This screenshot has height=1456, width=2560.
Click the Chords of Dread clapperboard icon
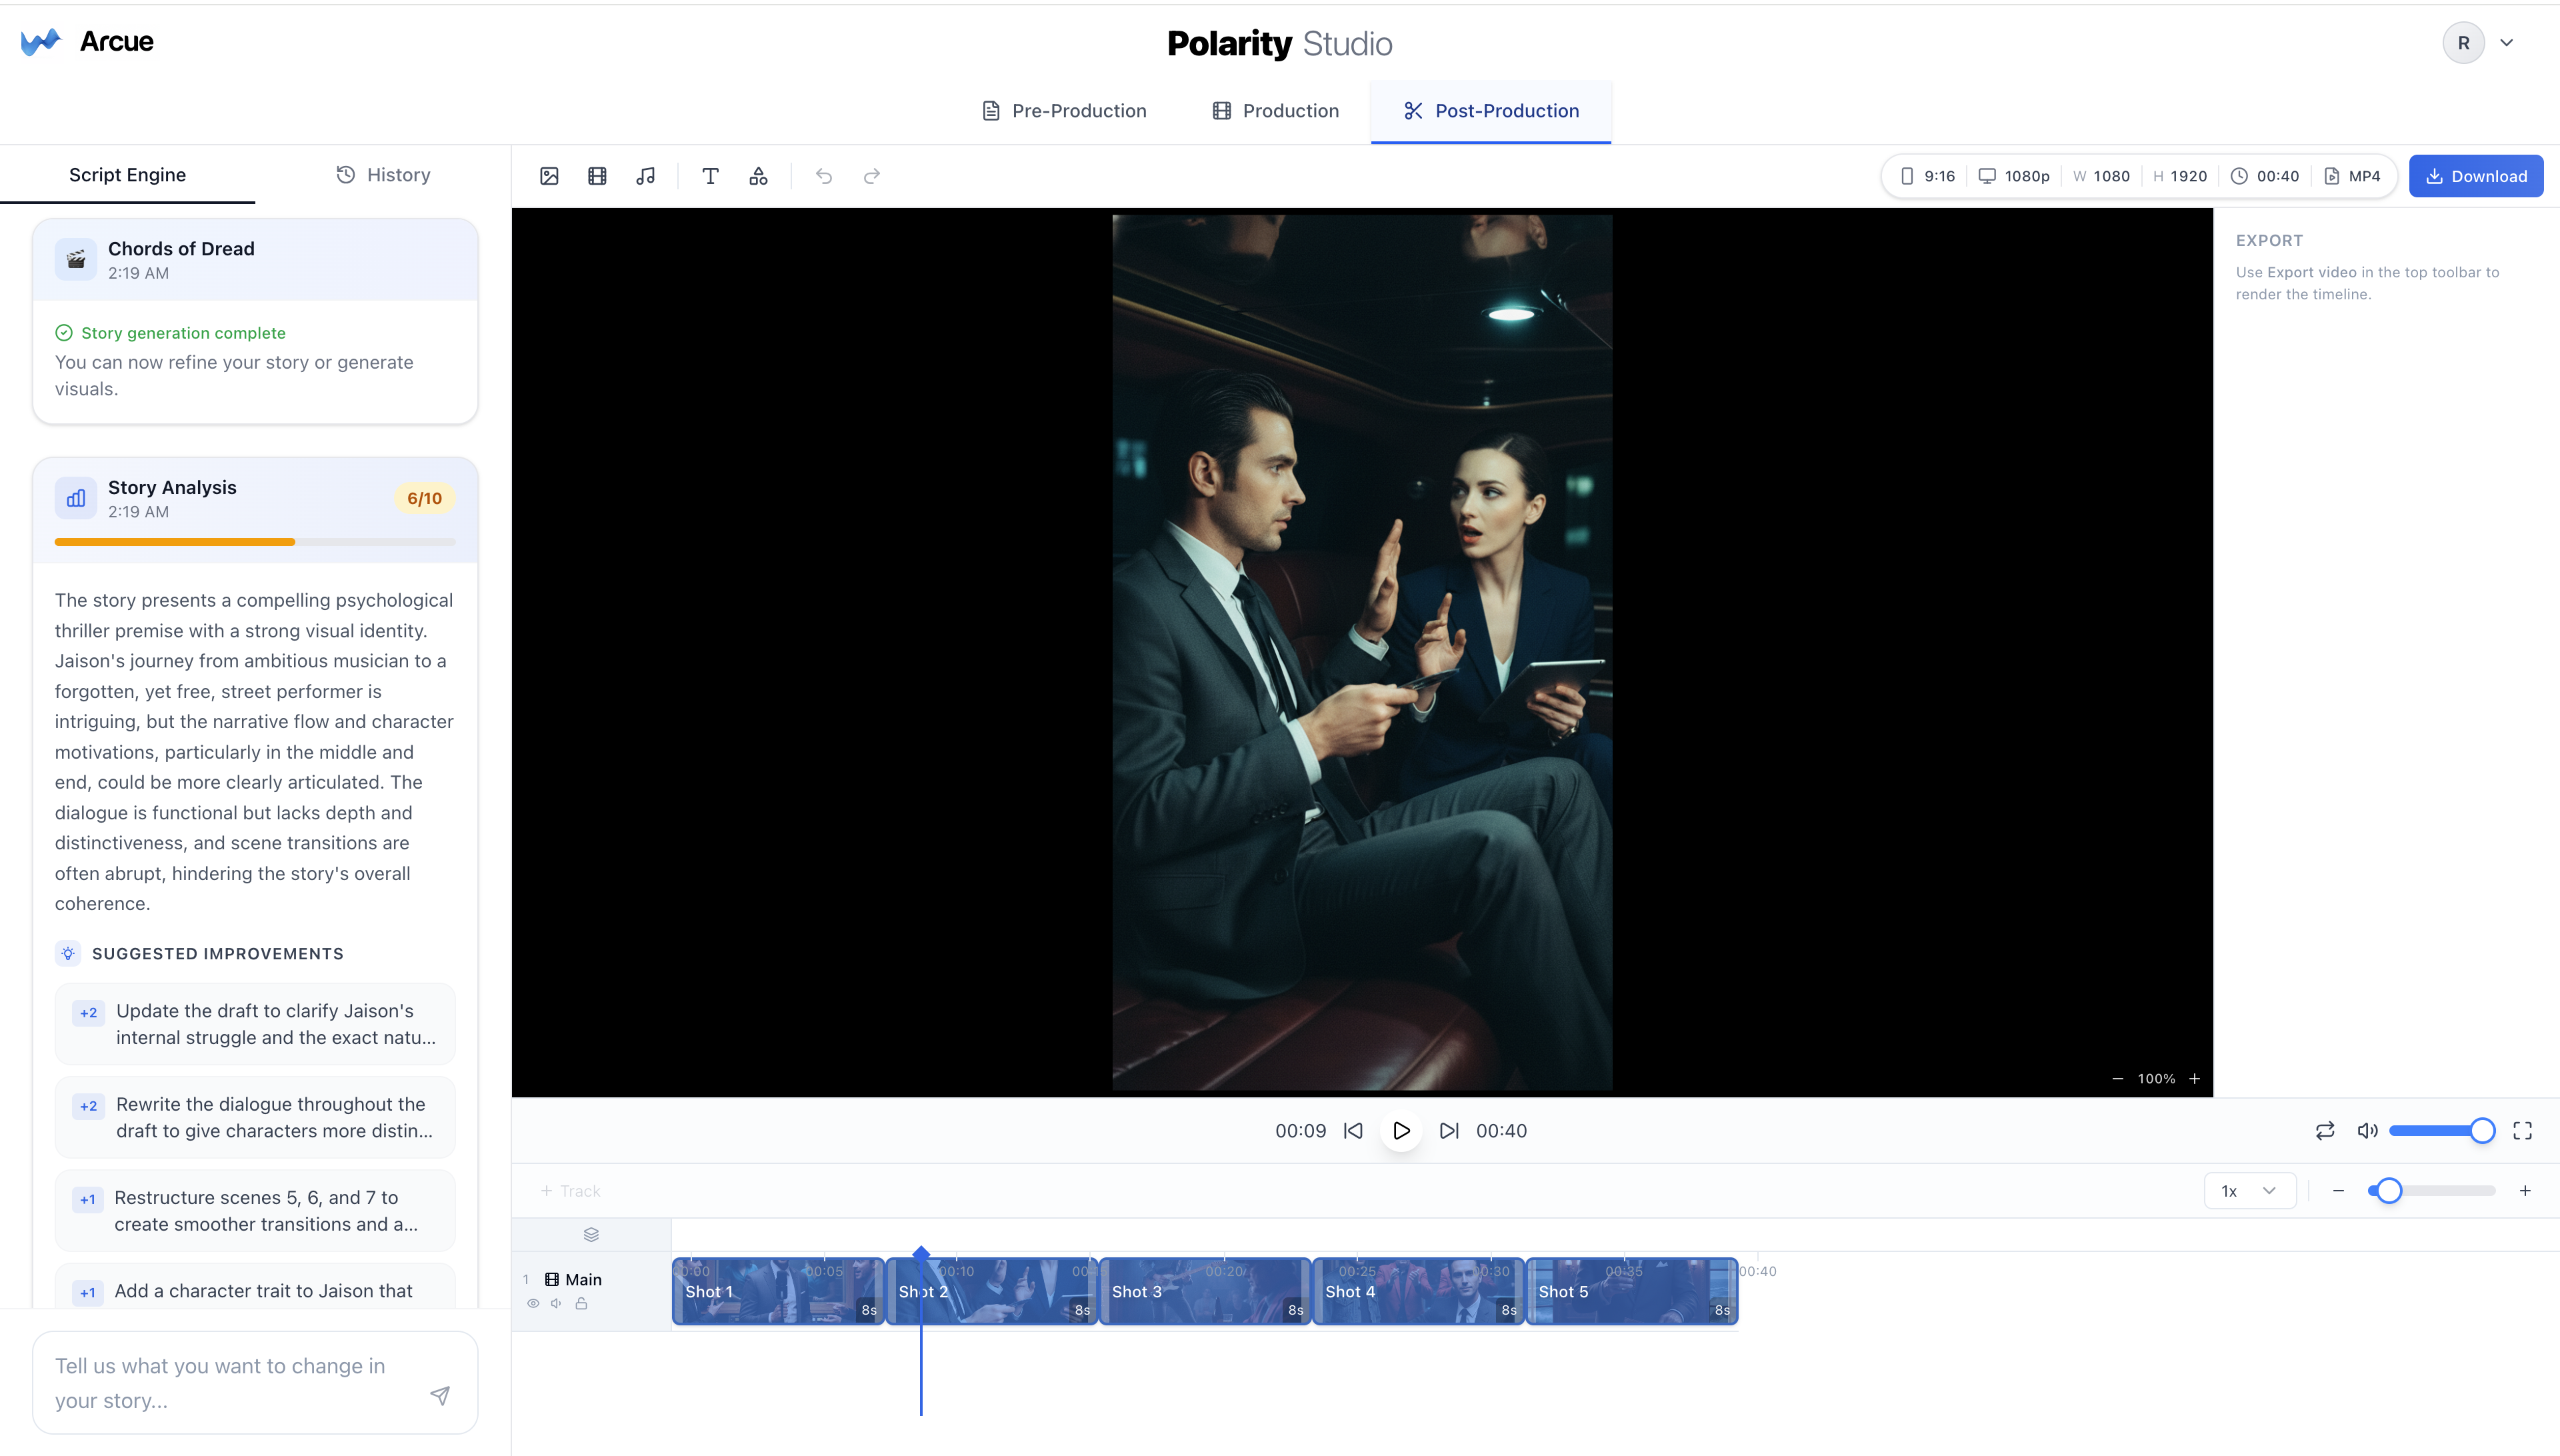coord(76,260)
